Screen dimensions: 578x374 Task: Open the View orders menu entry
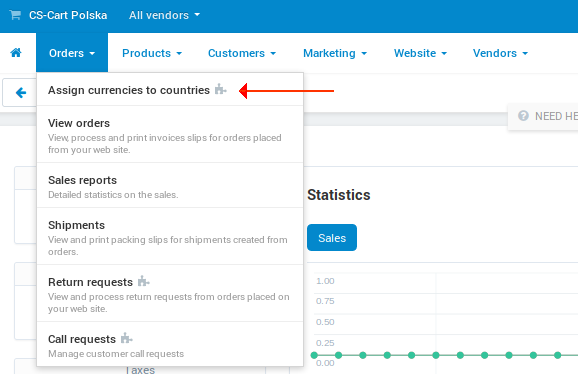click(170, 134)
